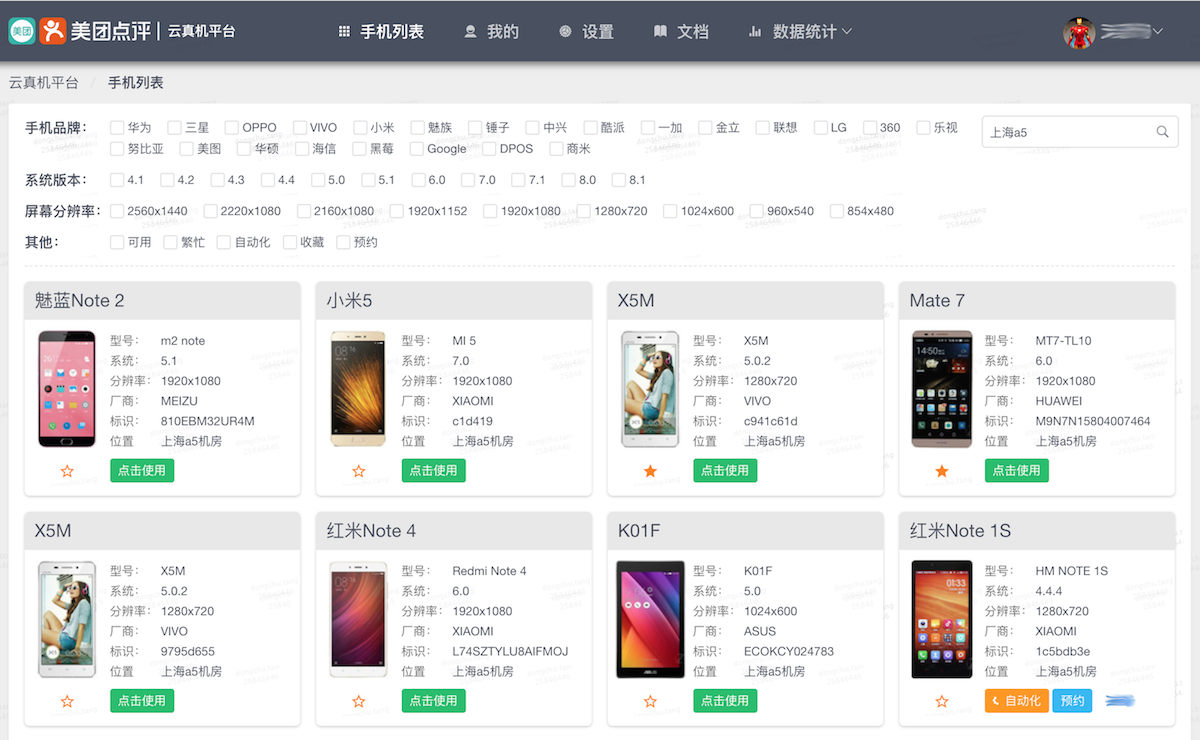1200x740 pixels.
Task: Favorite the 魅蓝Note 2 with its star
Action: point(67,471)
